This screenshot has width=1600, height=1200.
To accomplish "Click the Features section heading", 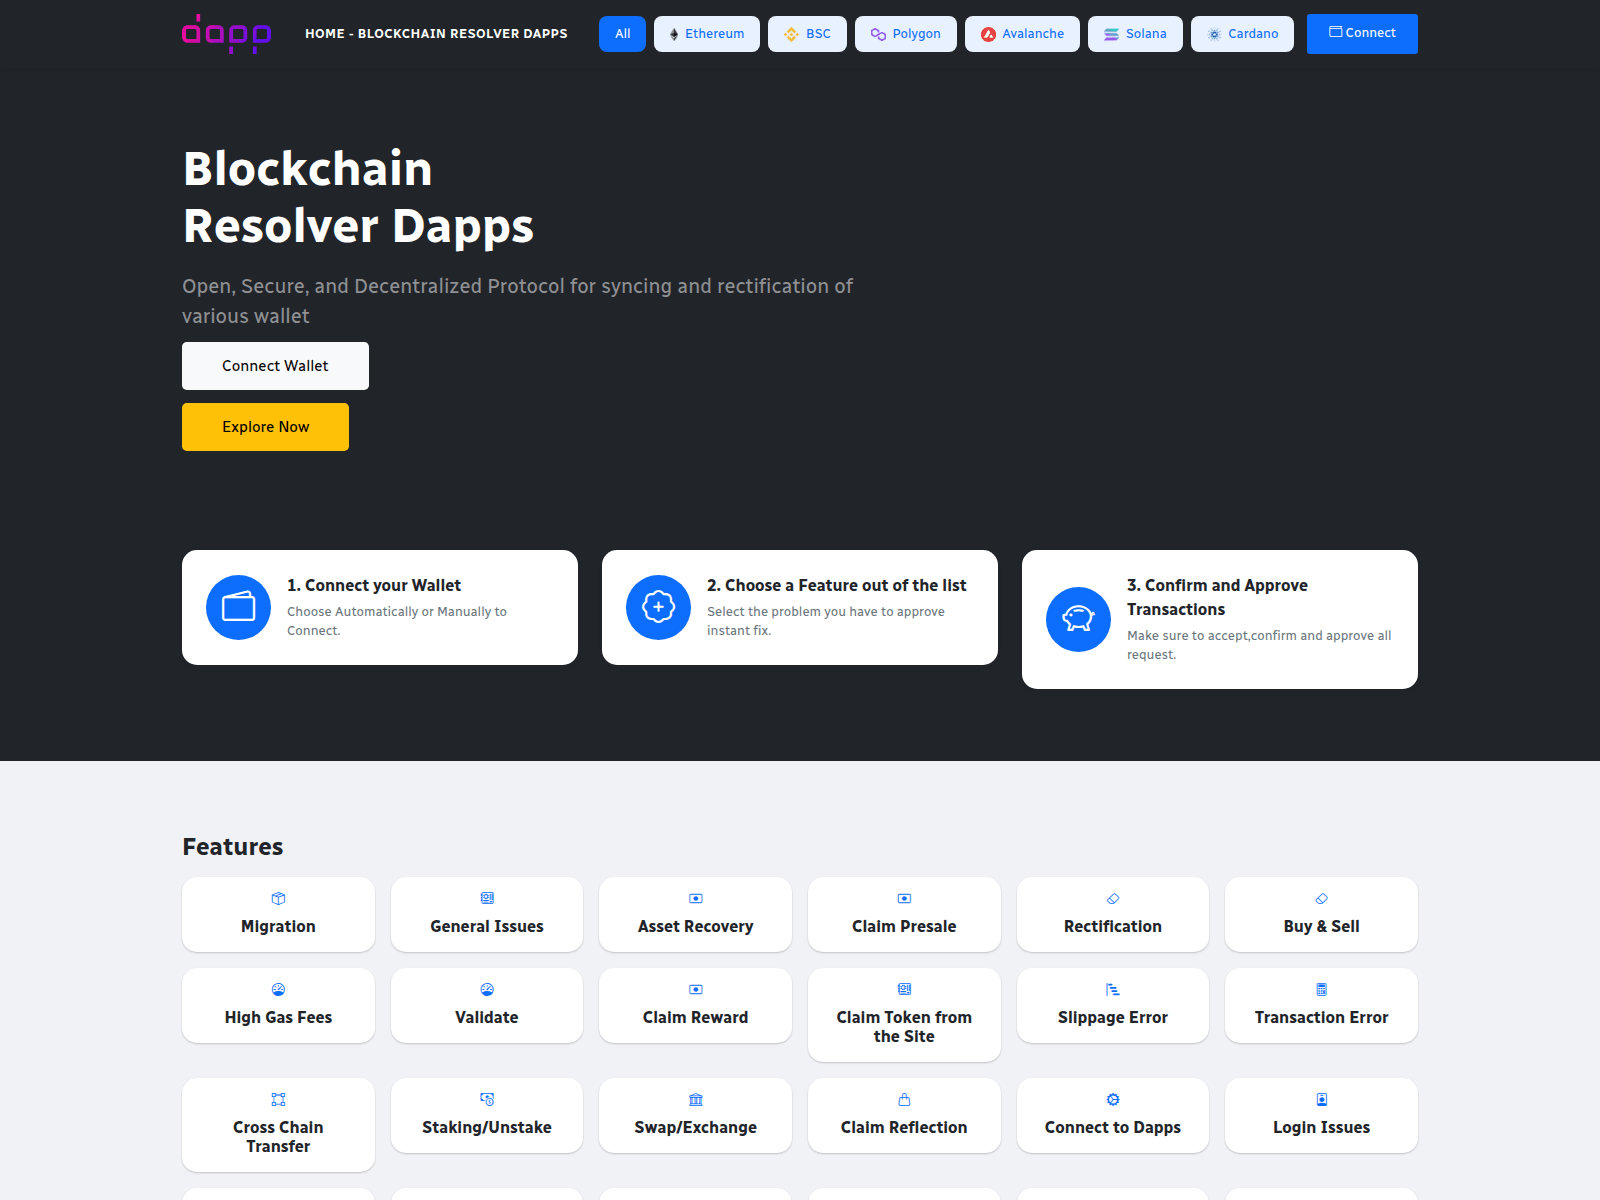I will click(233, 847).
